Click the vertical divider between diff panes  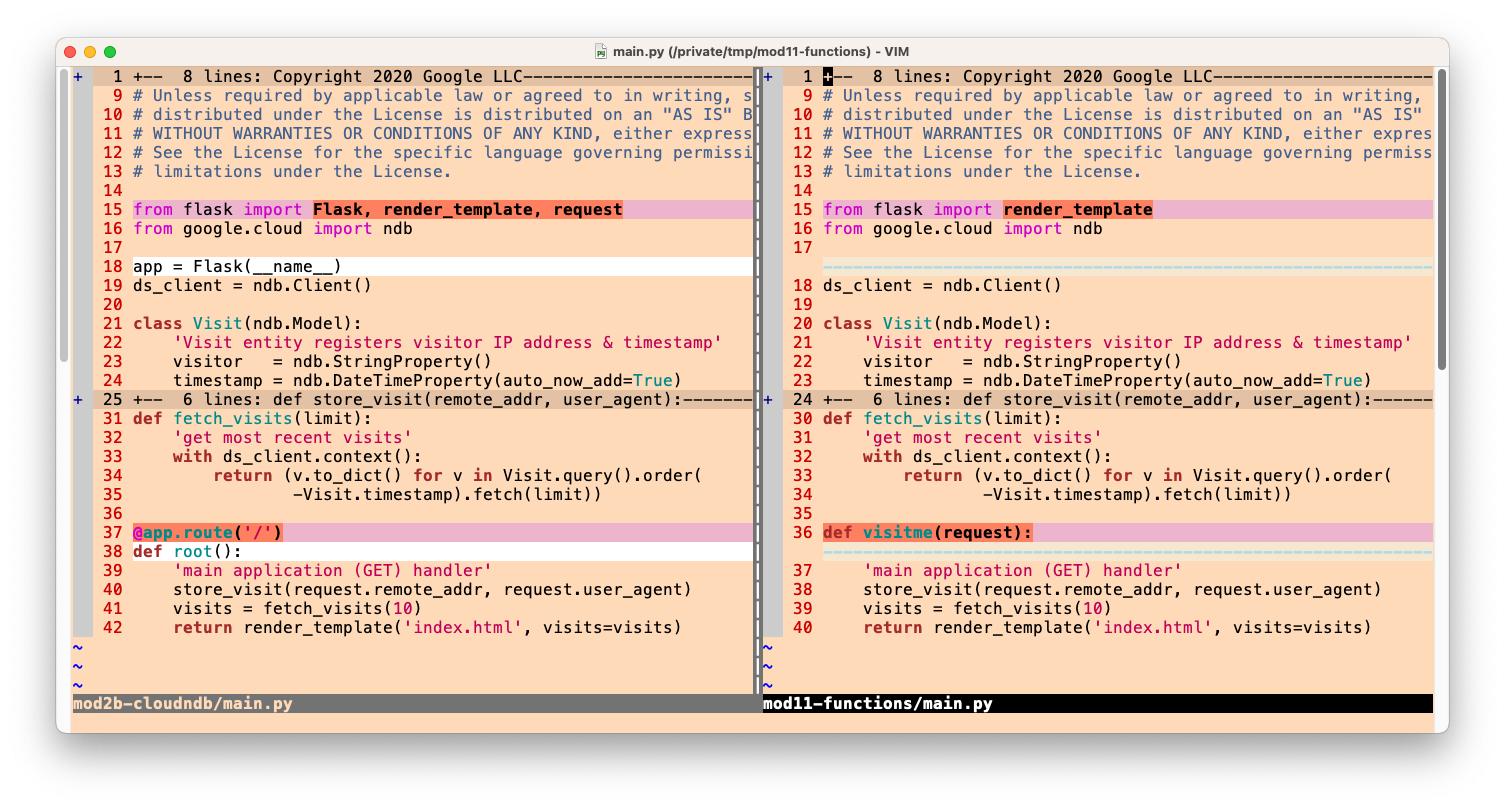757,380
